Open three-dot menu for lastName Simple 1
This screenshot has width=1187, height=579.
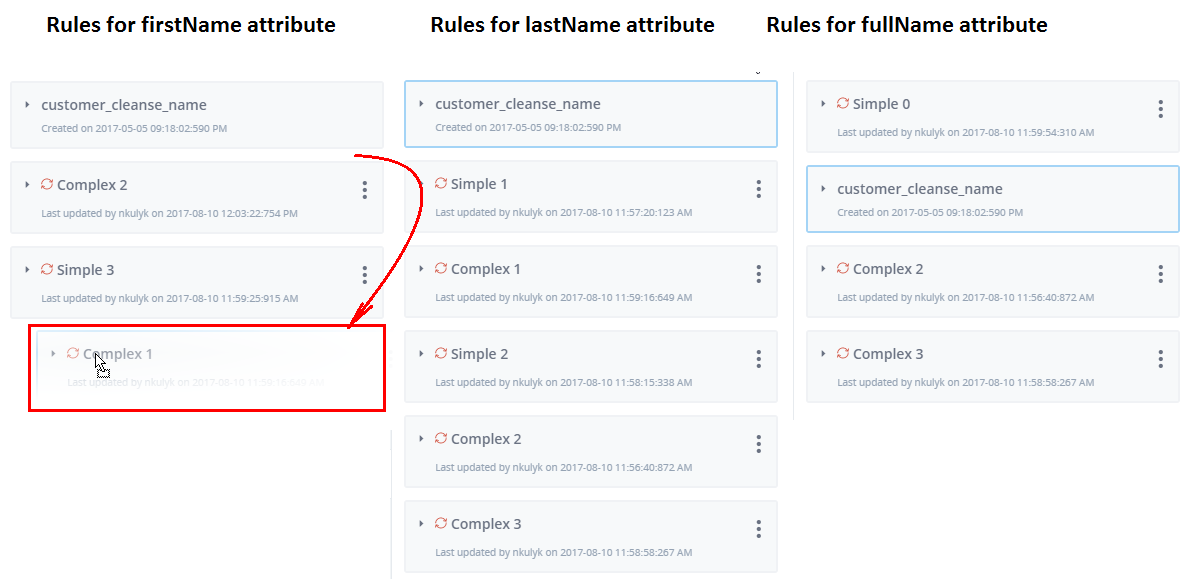tap(759, 188)
